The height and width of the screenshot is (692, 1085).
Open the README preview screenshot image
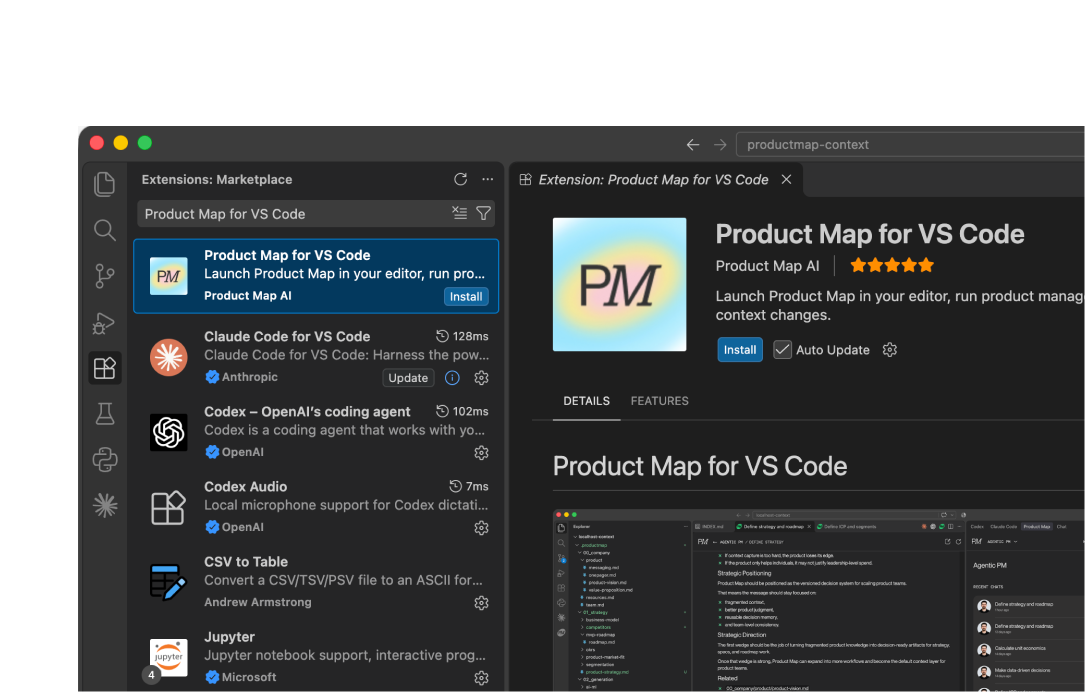(x=819, y=601)
